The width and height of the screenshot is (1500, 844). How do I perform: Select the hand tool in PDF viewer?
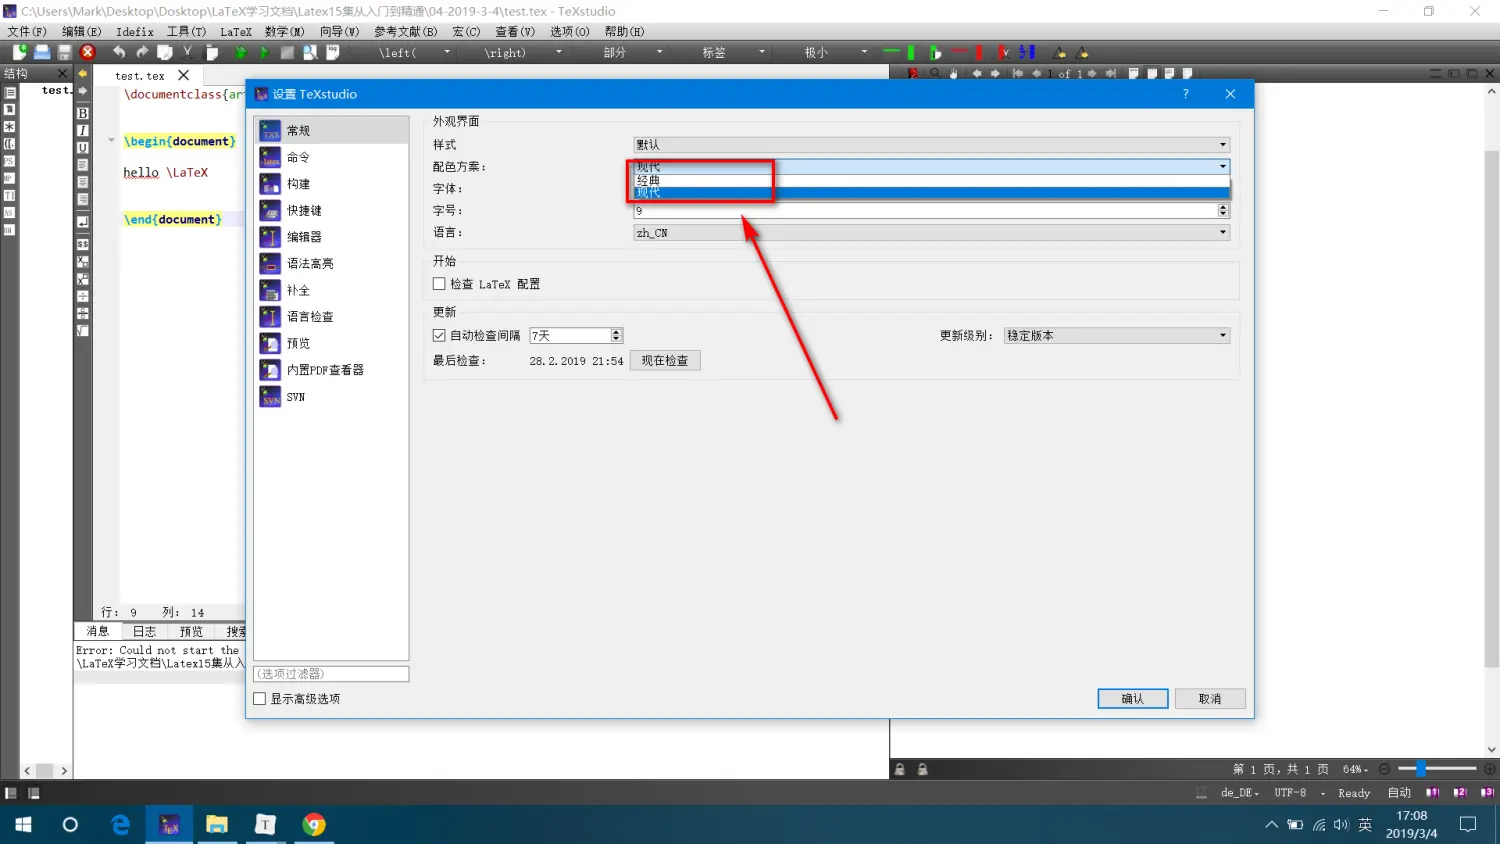pos(954,73)
